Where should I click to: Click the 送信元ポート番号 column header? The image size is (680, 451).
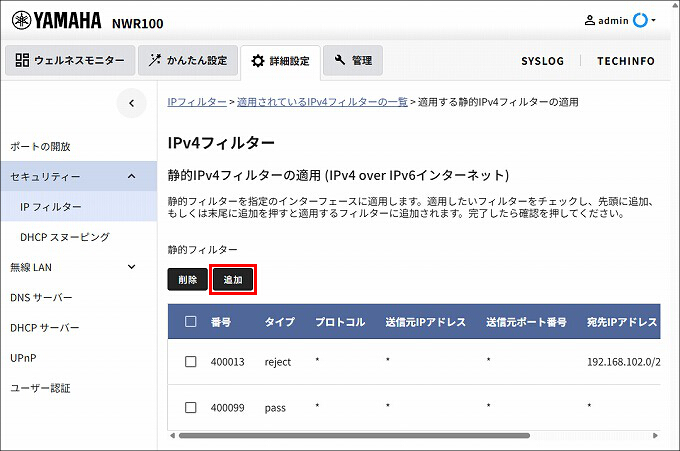point(526,322)
